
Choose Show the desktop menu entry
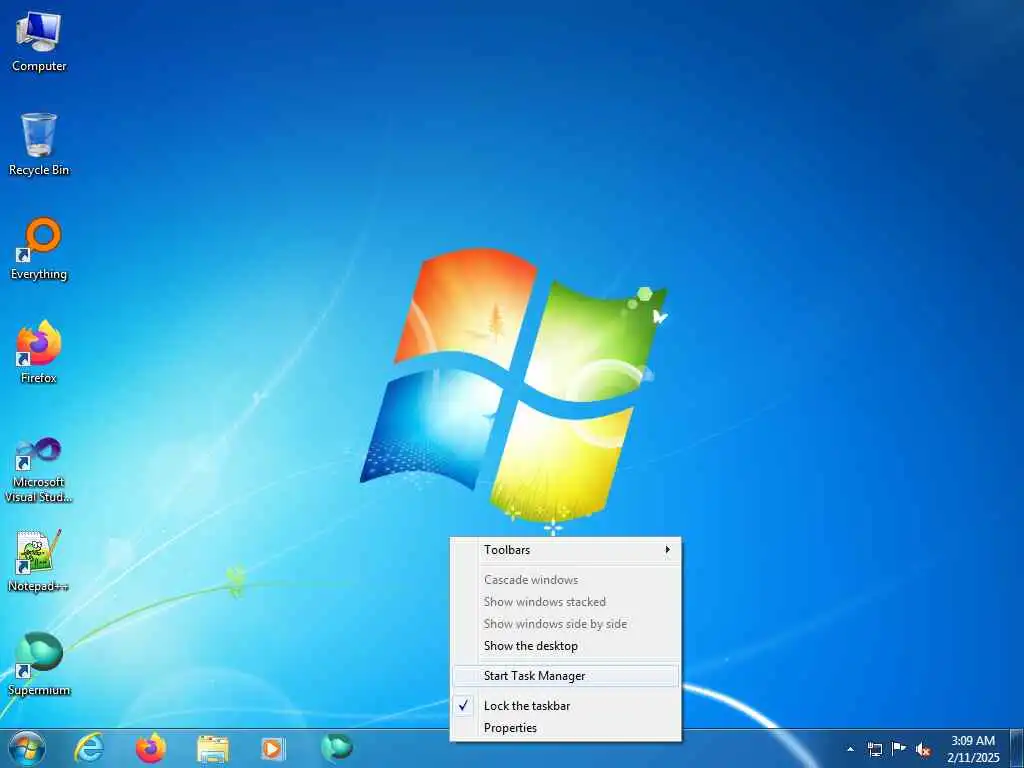566,646
